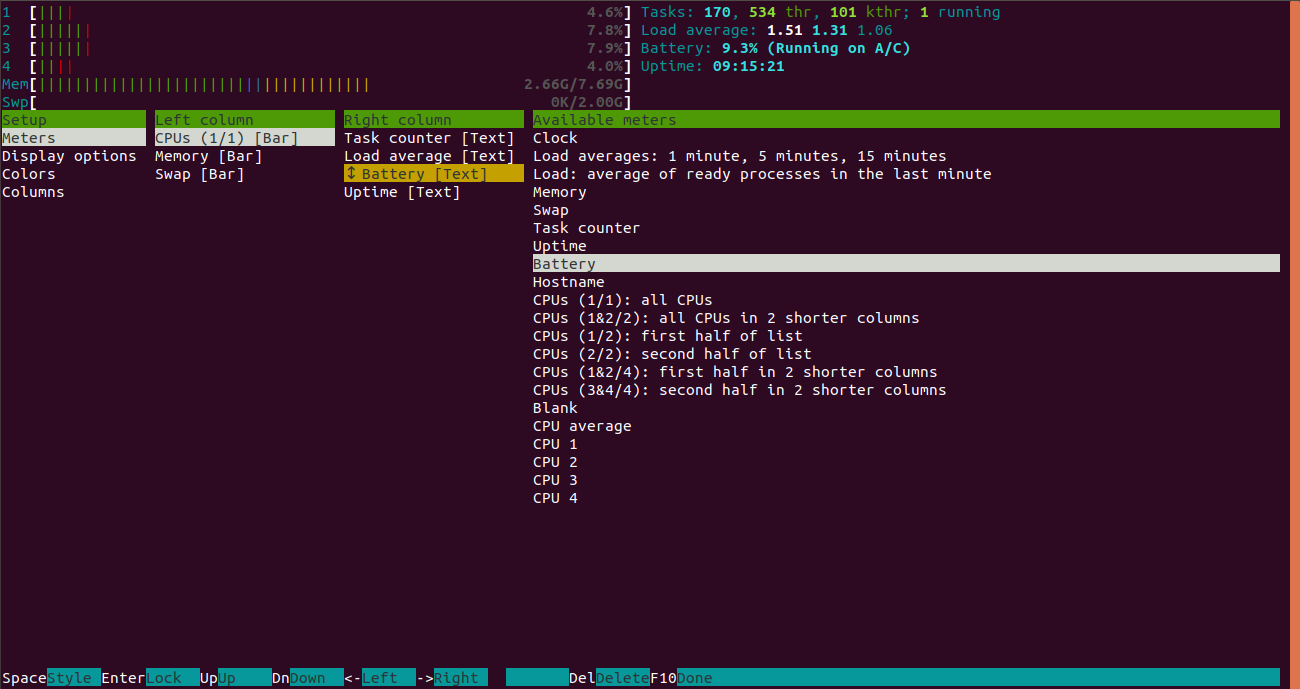
Task: Select the Meters setup category
Action: click(30, 137)
